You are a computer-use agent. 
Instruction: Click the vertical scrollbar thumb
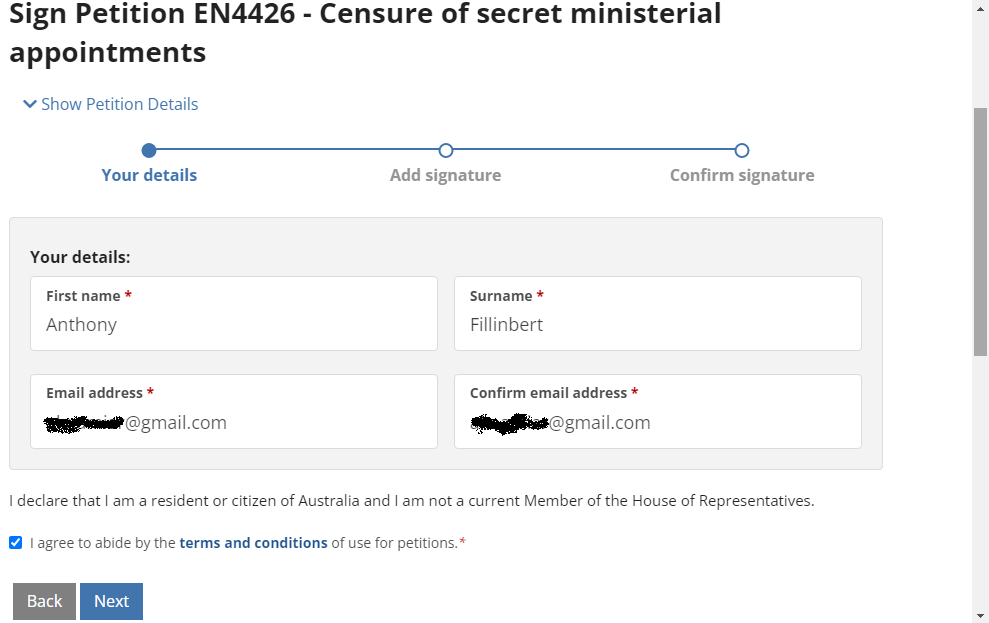tap(980, 230)
